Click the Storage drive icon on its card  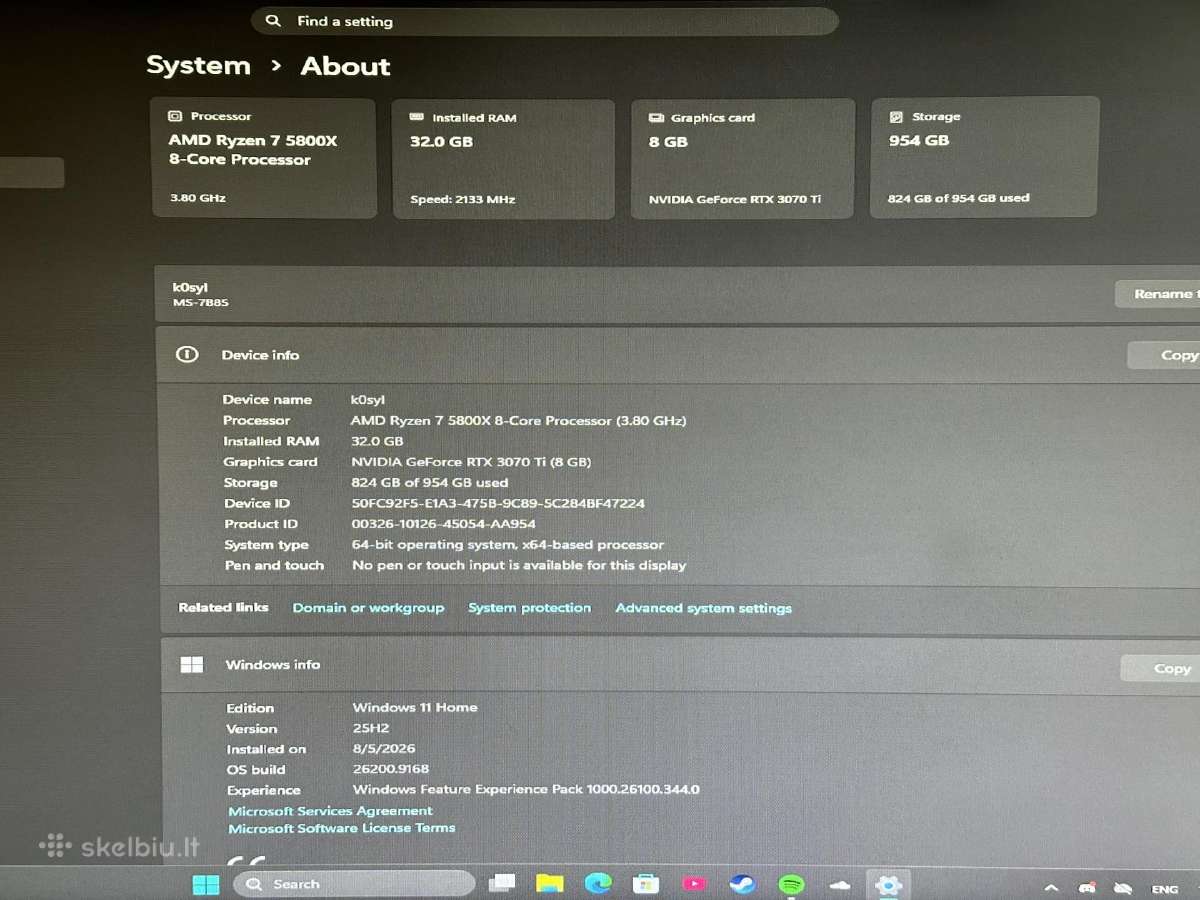896,116
